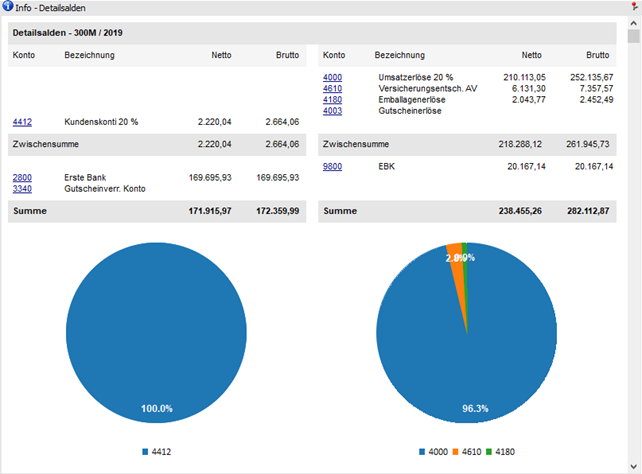Click the orange slice in right pie chart
Screen dimensions: 642x474
click(456, 255)
